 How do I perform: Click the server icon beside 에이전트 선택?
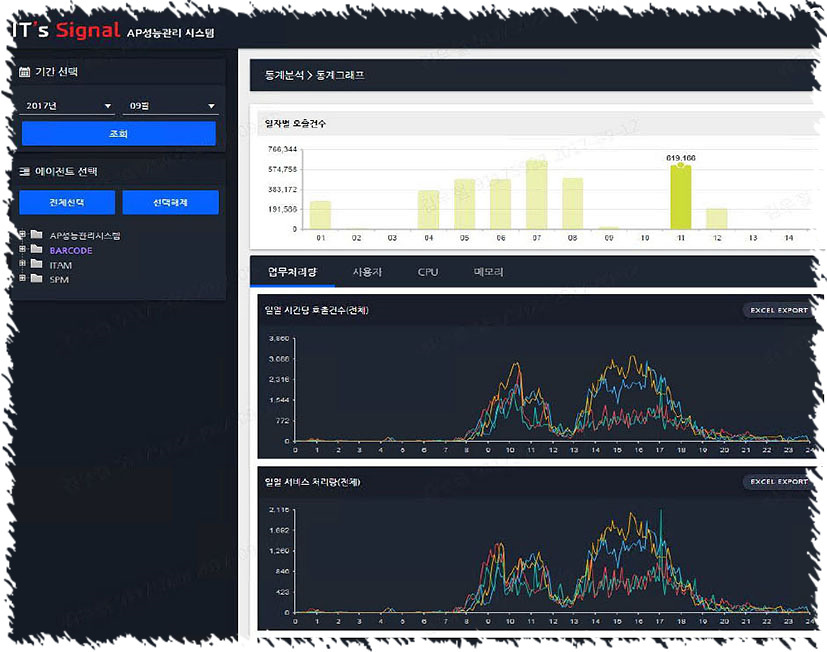[x=24, y=171]
